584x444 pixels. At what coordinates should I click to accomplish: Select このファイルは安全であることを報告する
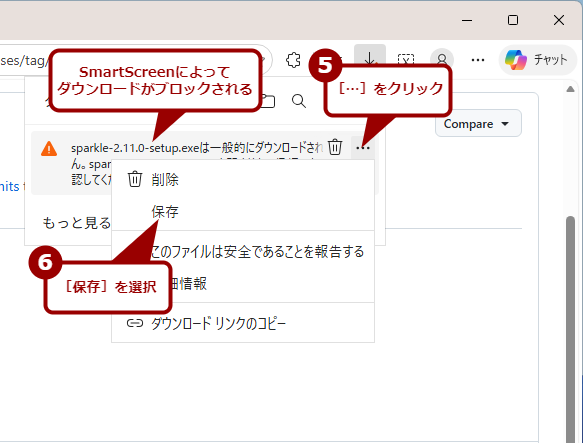(x=243, y=252)
